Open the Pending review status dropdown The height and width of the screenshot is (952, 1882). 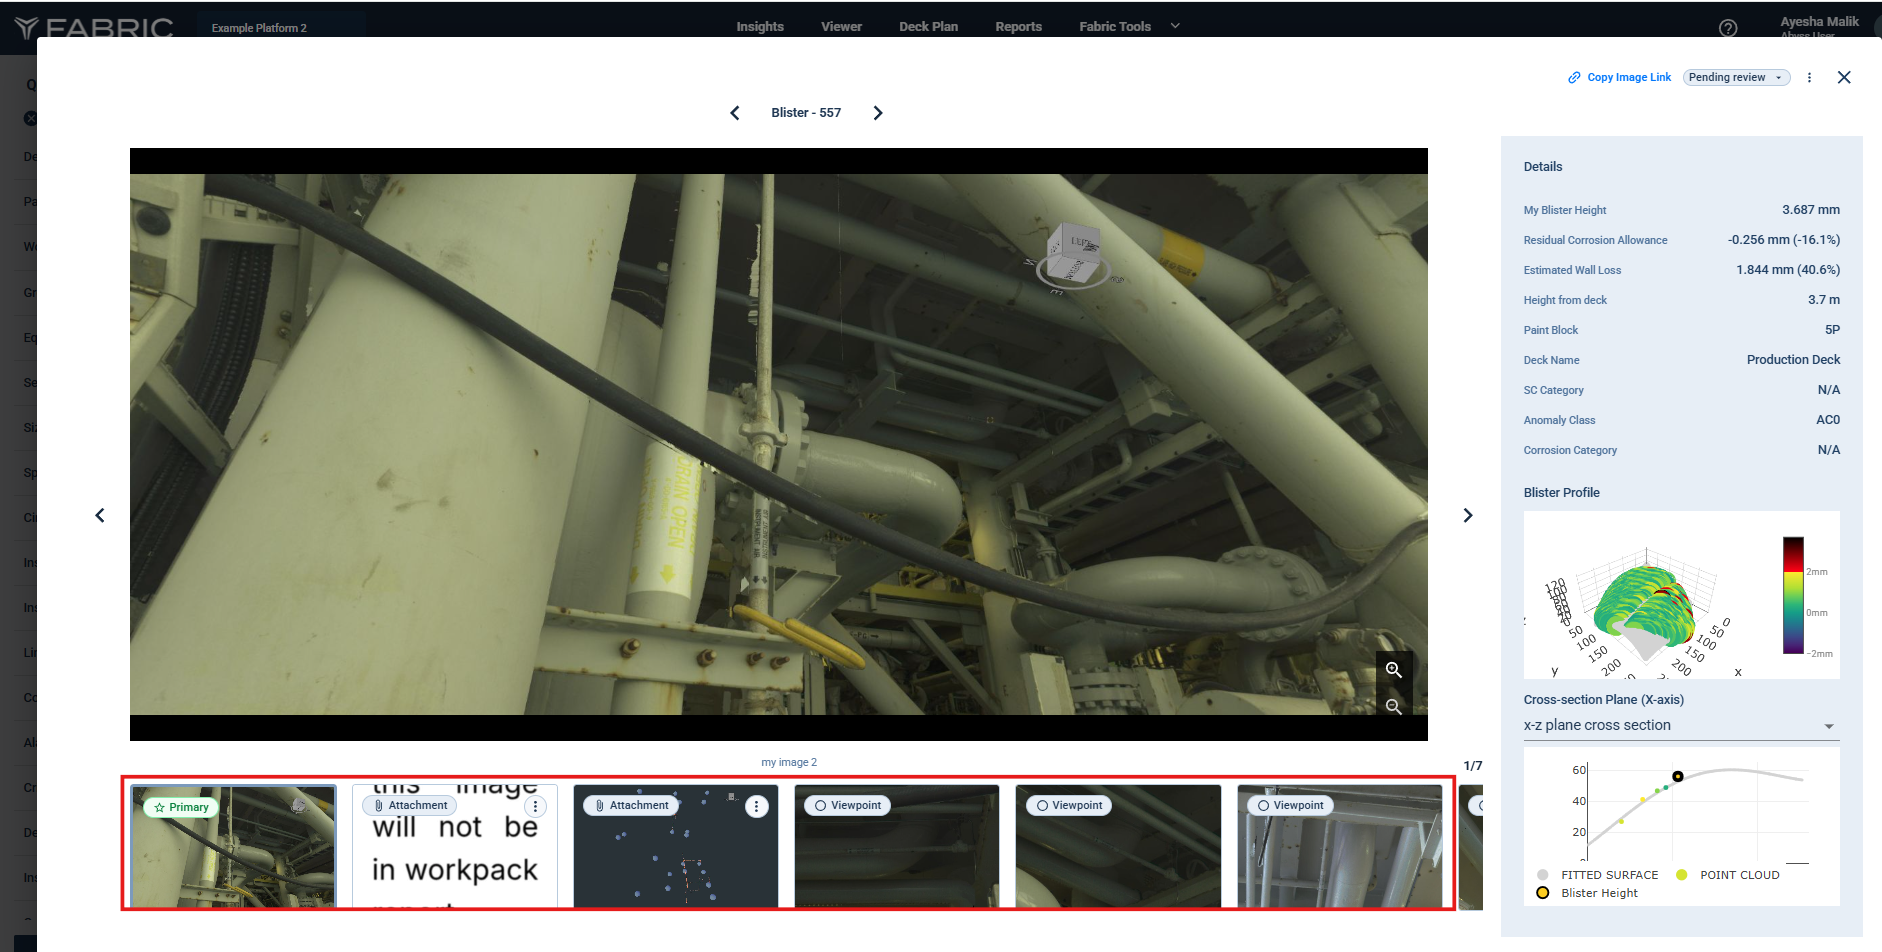(1736, 77)
